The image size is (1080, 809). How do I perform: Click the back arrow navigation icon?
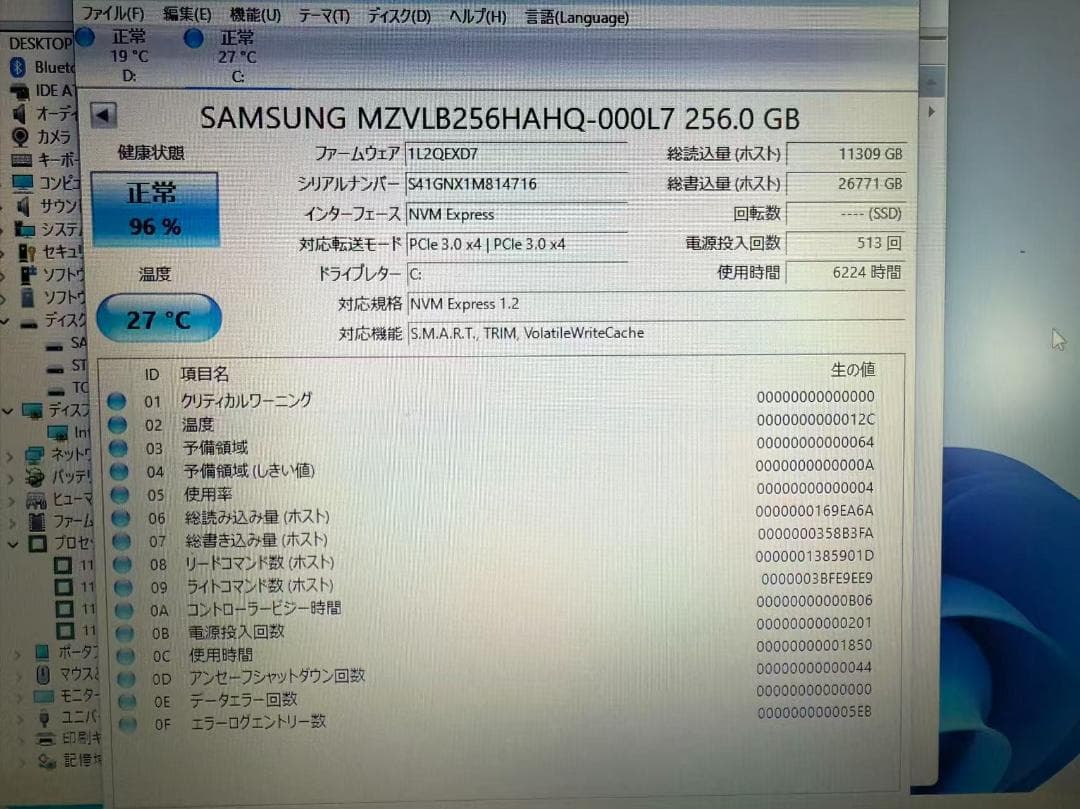pyautogui.click(x=104, y=116)
